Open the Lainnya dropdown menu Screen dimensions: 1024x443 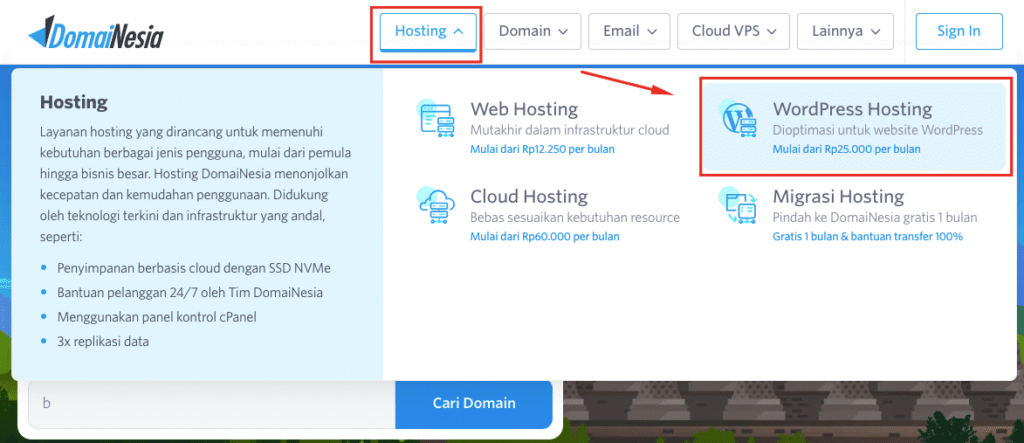846,31
